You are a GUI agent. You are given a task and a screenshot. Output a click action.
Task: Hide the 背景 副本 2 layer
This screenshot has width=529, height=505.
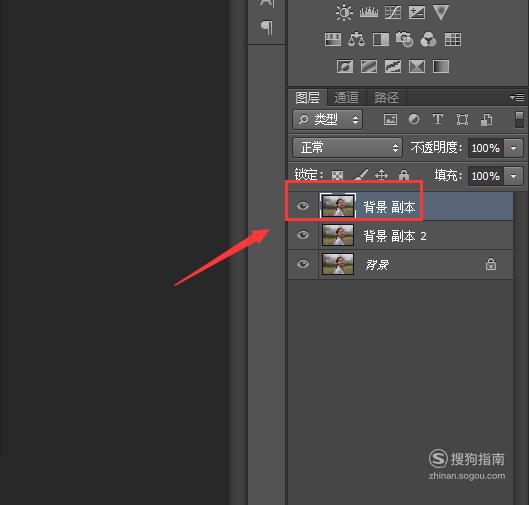pyautogui.click(x=303, y=235)
